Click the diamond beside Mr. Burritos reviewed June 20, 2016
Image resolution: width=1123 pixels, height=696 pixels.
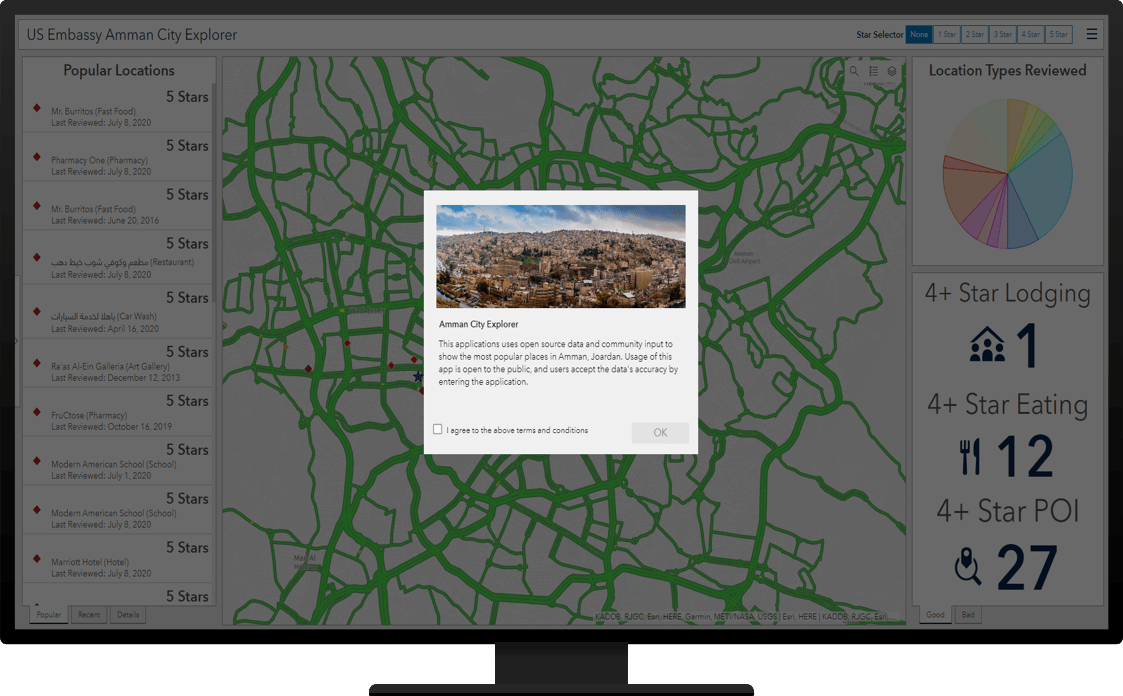pos(37,205)
